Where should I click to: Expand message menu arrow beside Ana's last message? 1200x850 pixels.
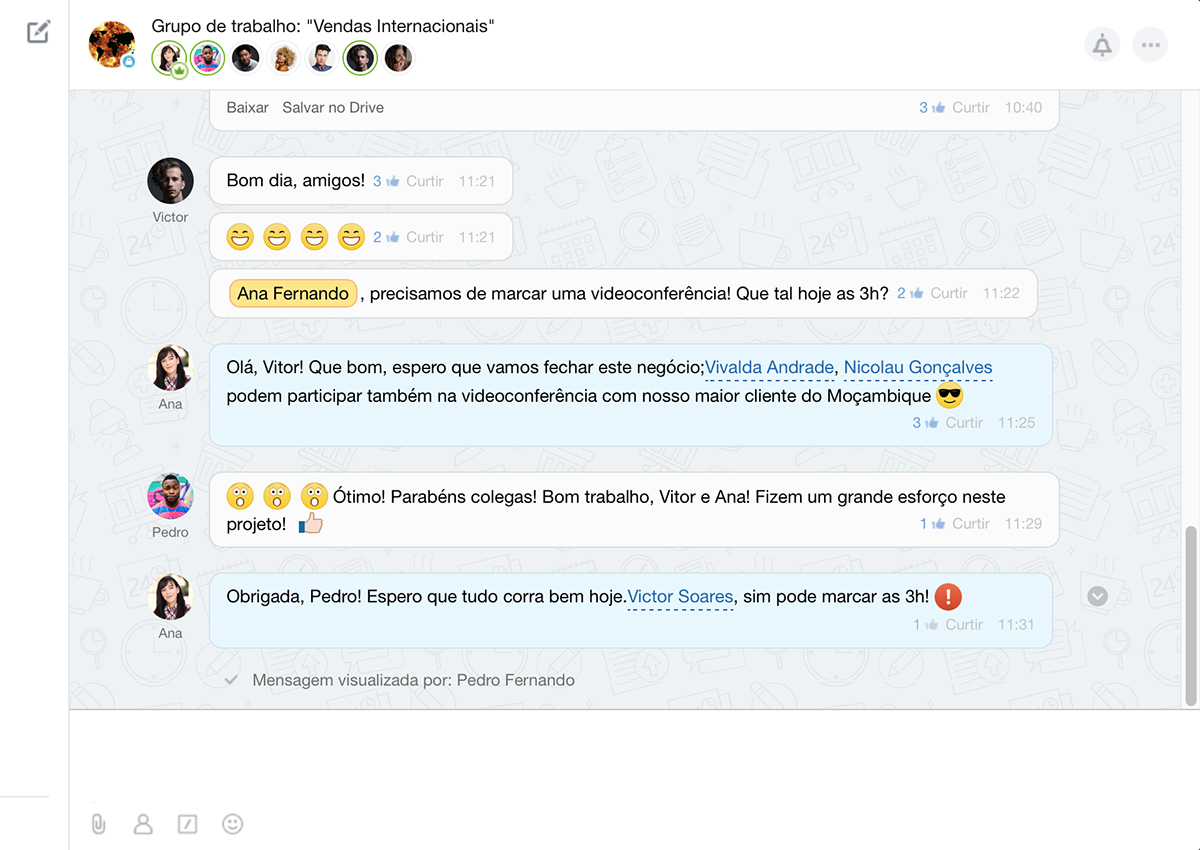pyautogui.click(x=1097, y=596)
